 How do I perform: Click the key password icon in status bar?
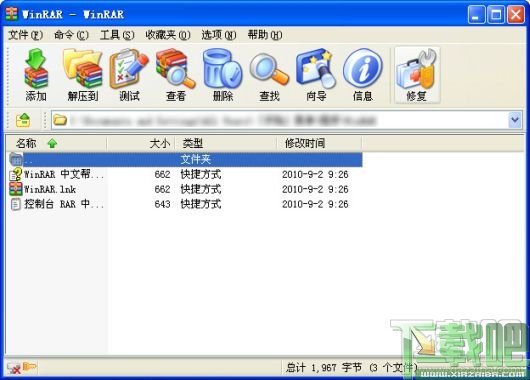click(29, 366)
